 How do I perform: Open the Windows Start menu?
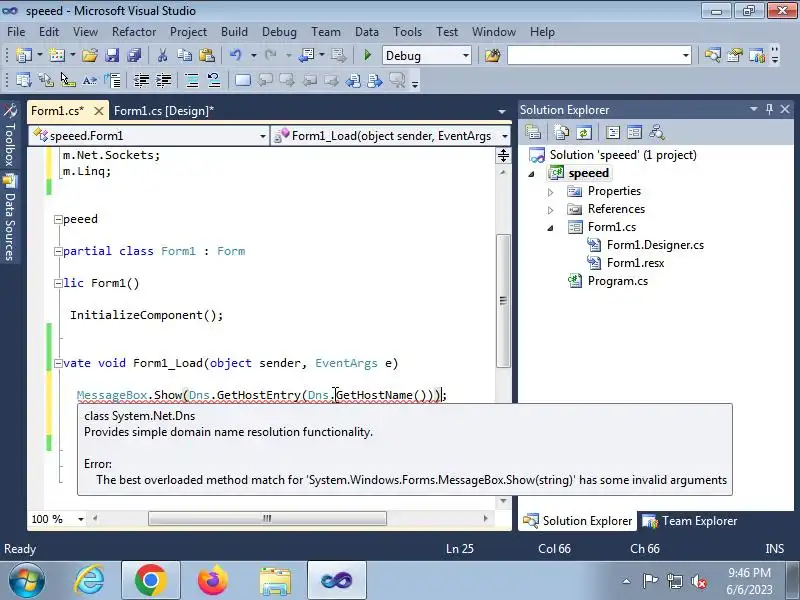[x=27, y=581]
